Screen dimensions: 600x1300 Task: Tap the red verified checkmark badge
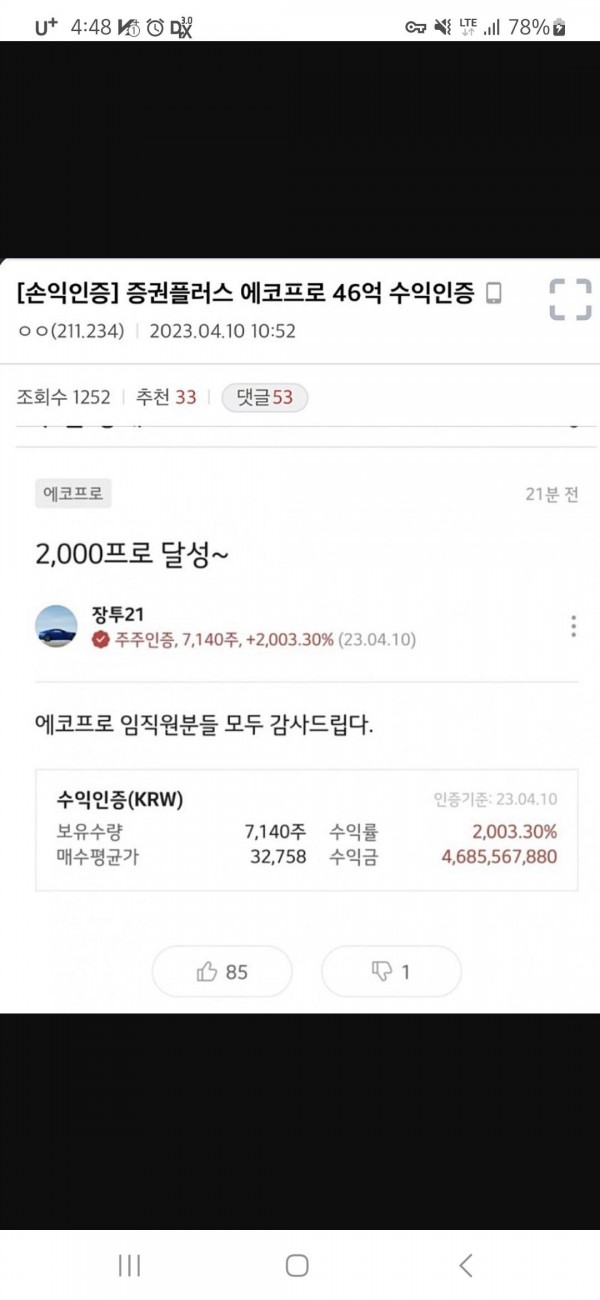point(100,640)
